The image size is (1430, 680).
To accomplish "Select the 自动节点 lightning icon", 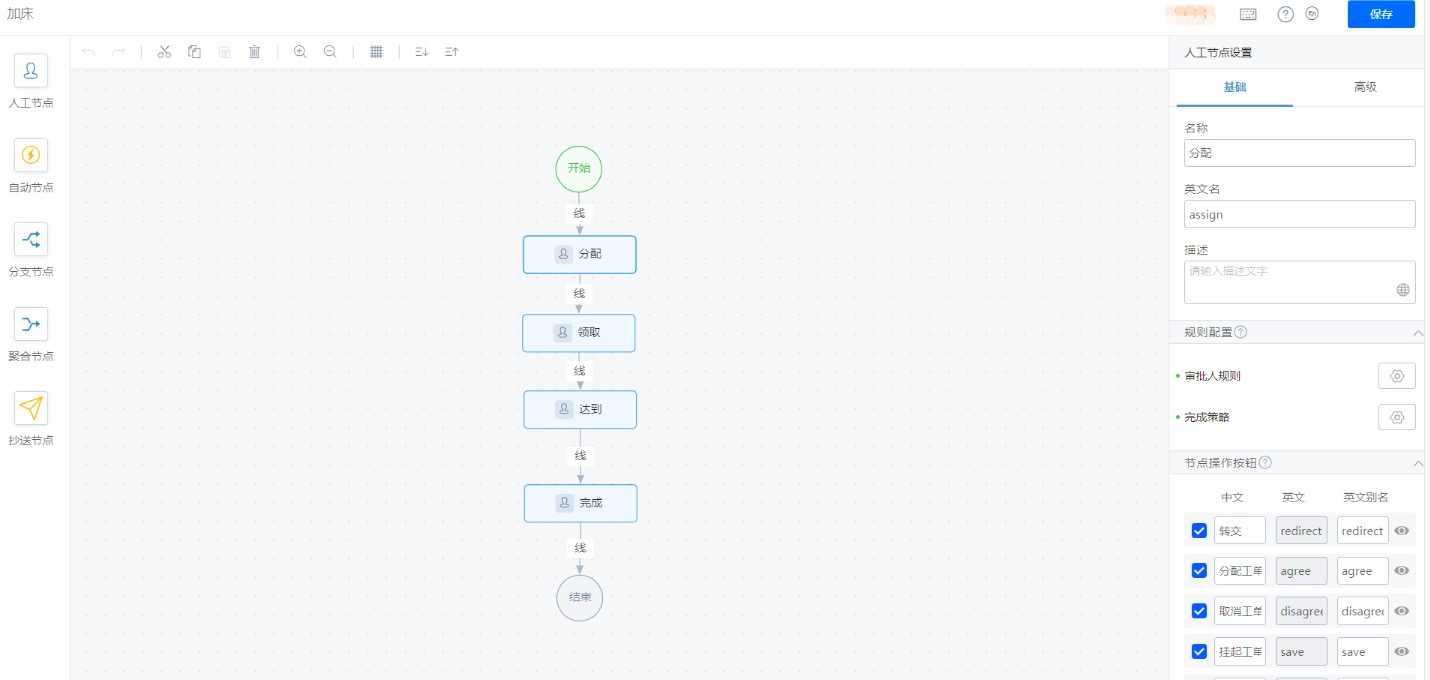I will 30,155.
